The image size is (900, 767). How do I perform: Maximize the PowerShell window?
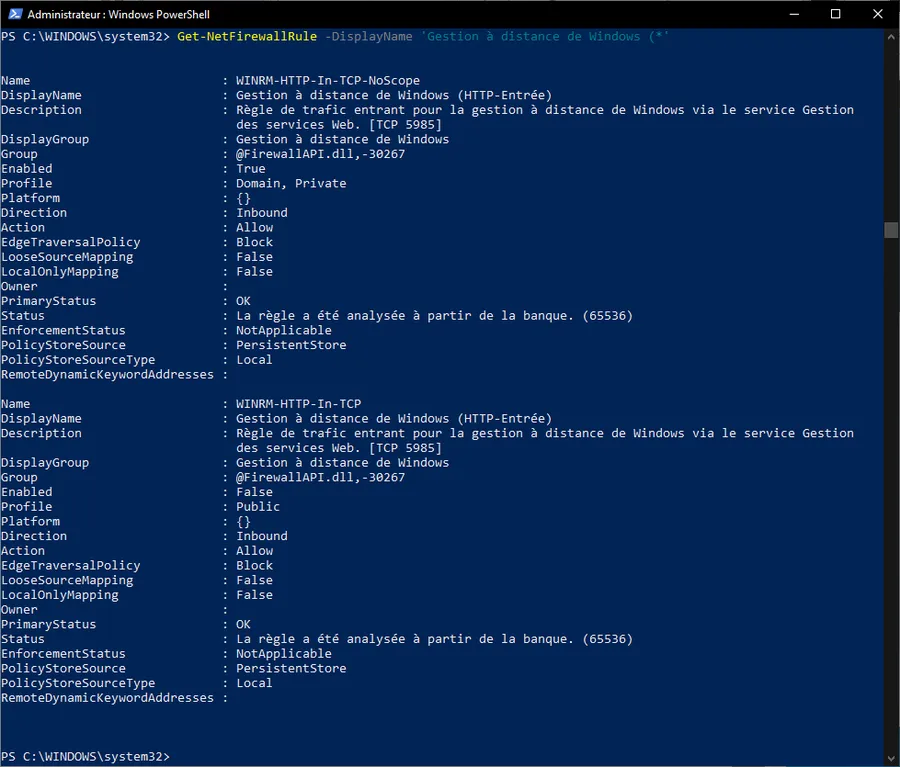pyautogui.click(x=836, y=14)
